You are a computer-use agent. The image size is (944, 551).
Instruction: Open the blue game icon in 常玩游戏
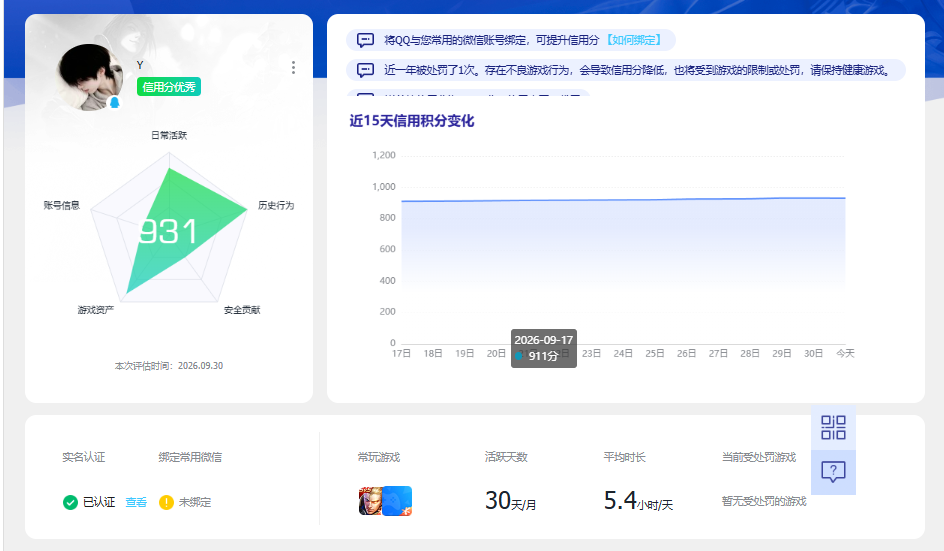[397, 501]
